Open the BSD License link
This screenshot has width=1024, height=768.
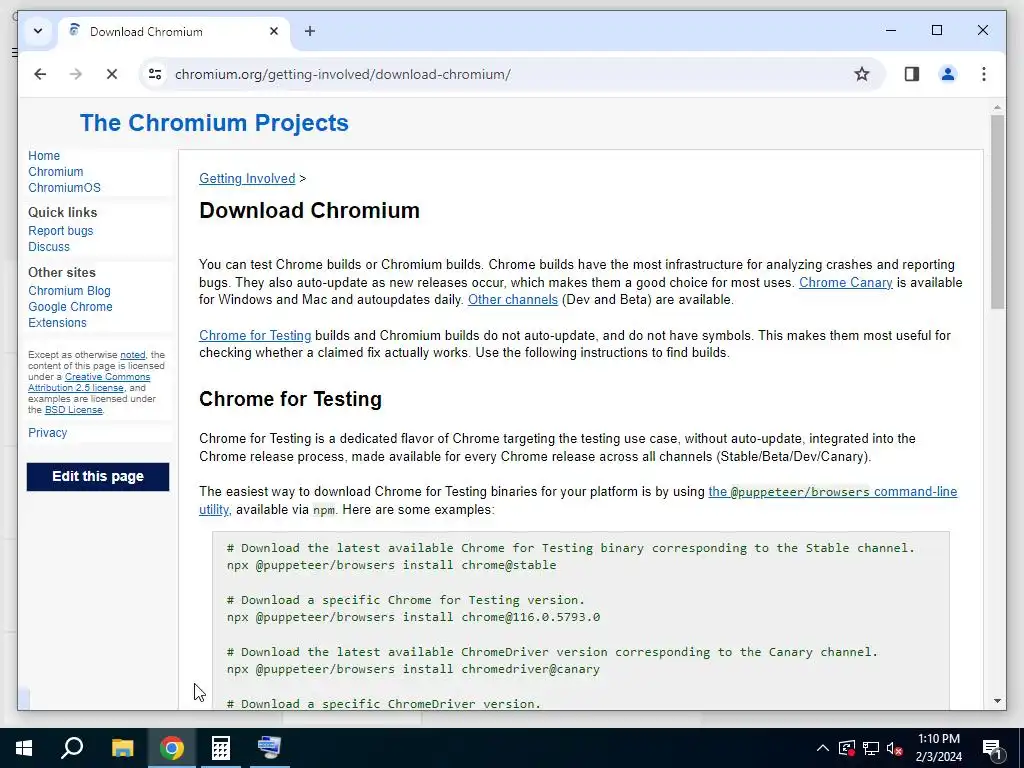(73, 409)
